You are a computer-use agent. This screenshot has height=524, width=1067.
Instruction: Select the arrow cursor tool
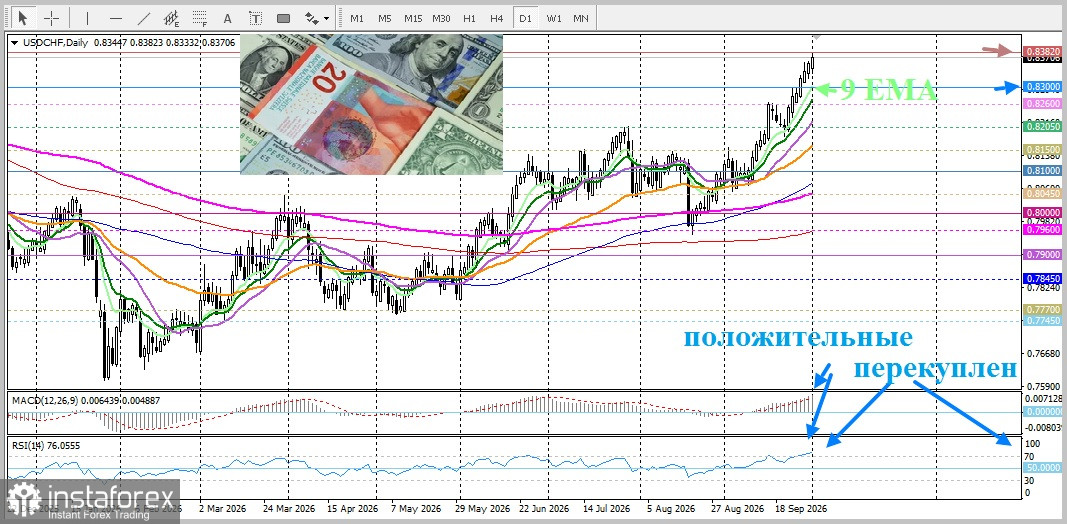pos(24,18)
